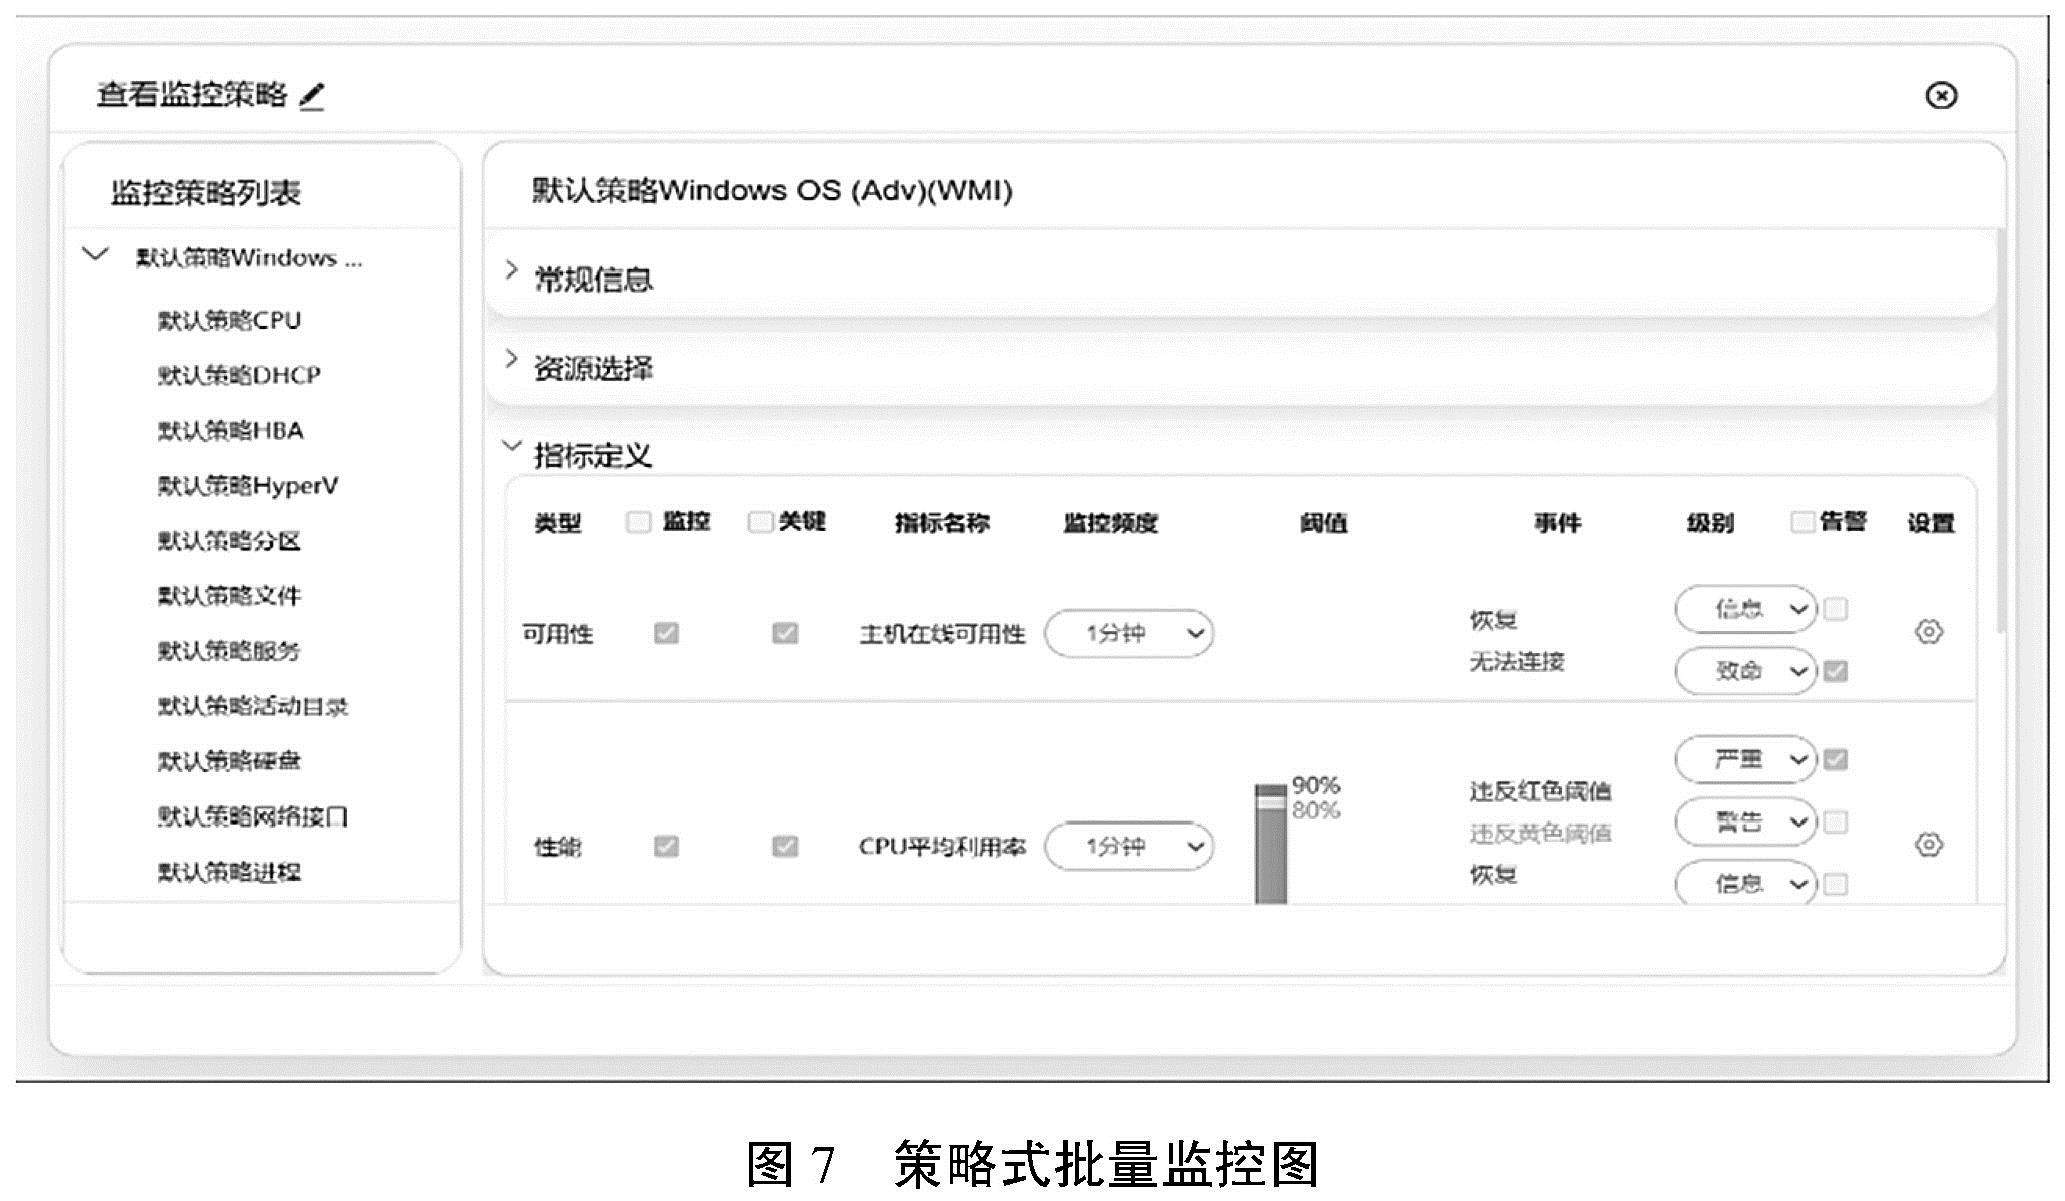This screenshot has height=1201, width=2065.
Task: Toggle alarm checkbox next to 严重 level
Action: [x=1836, y=759]
